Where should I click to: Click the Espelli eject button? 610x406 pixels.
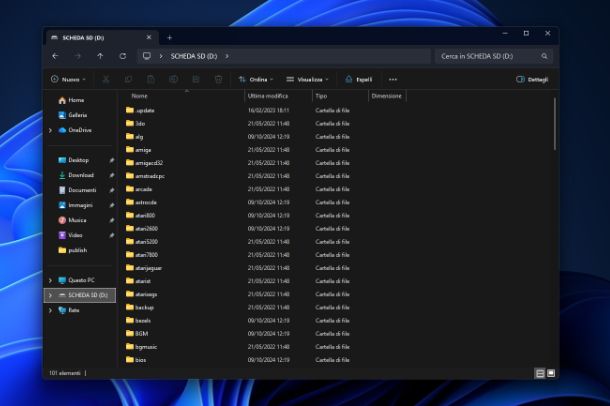click(358, 79)
